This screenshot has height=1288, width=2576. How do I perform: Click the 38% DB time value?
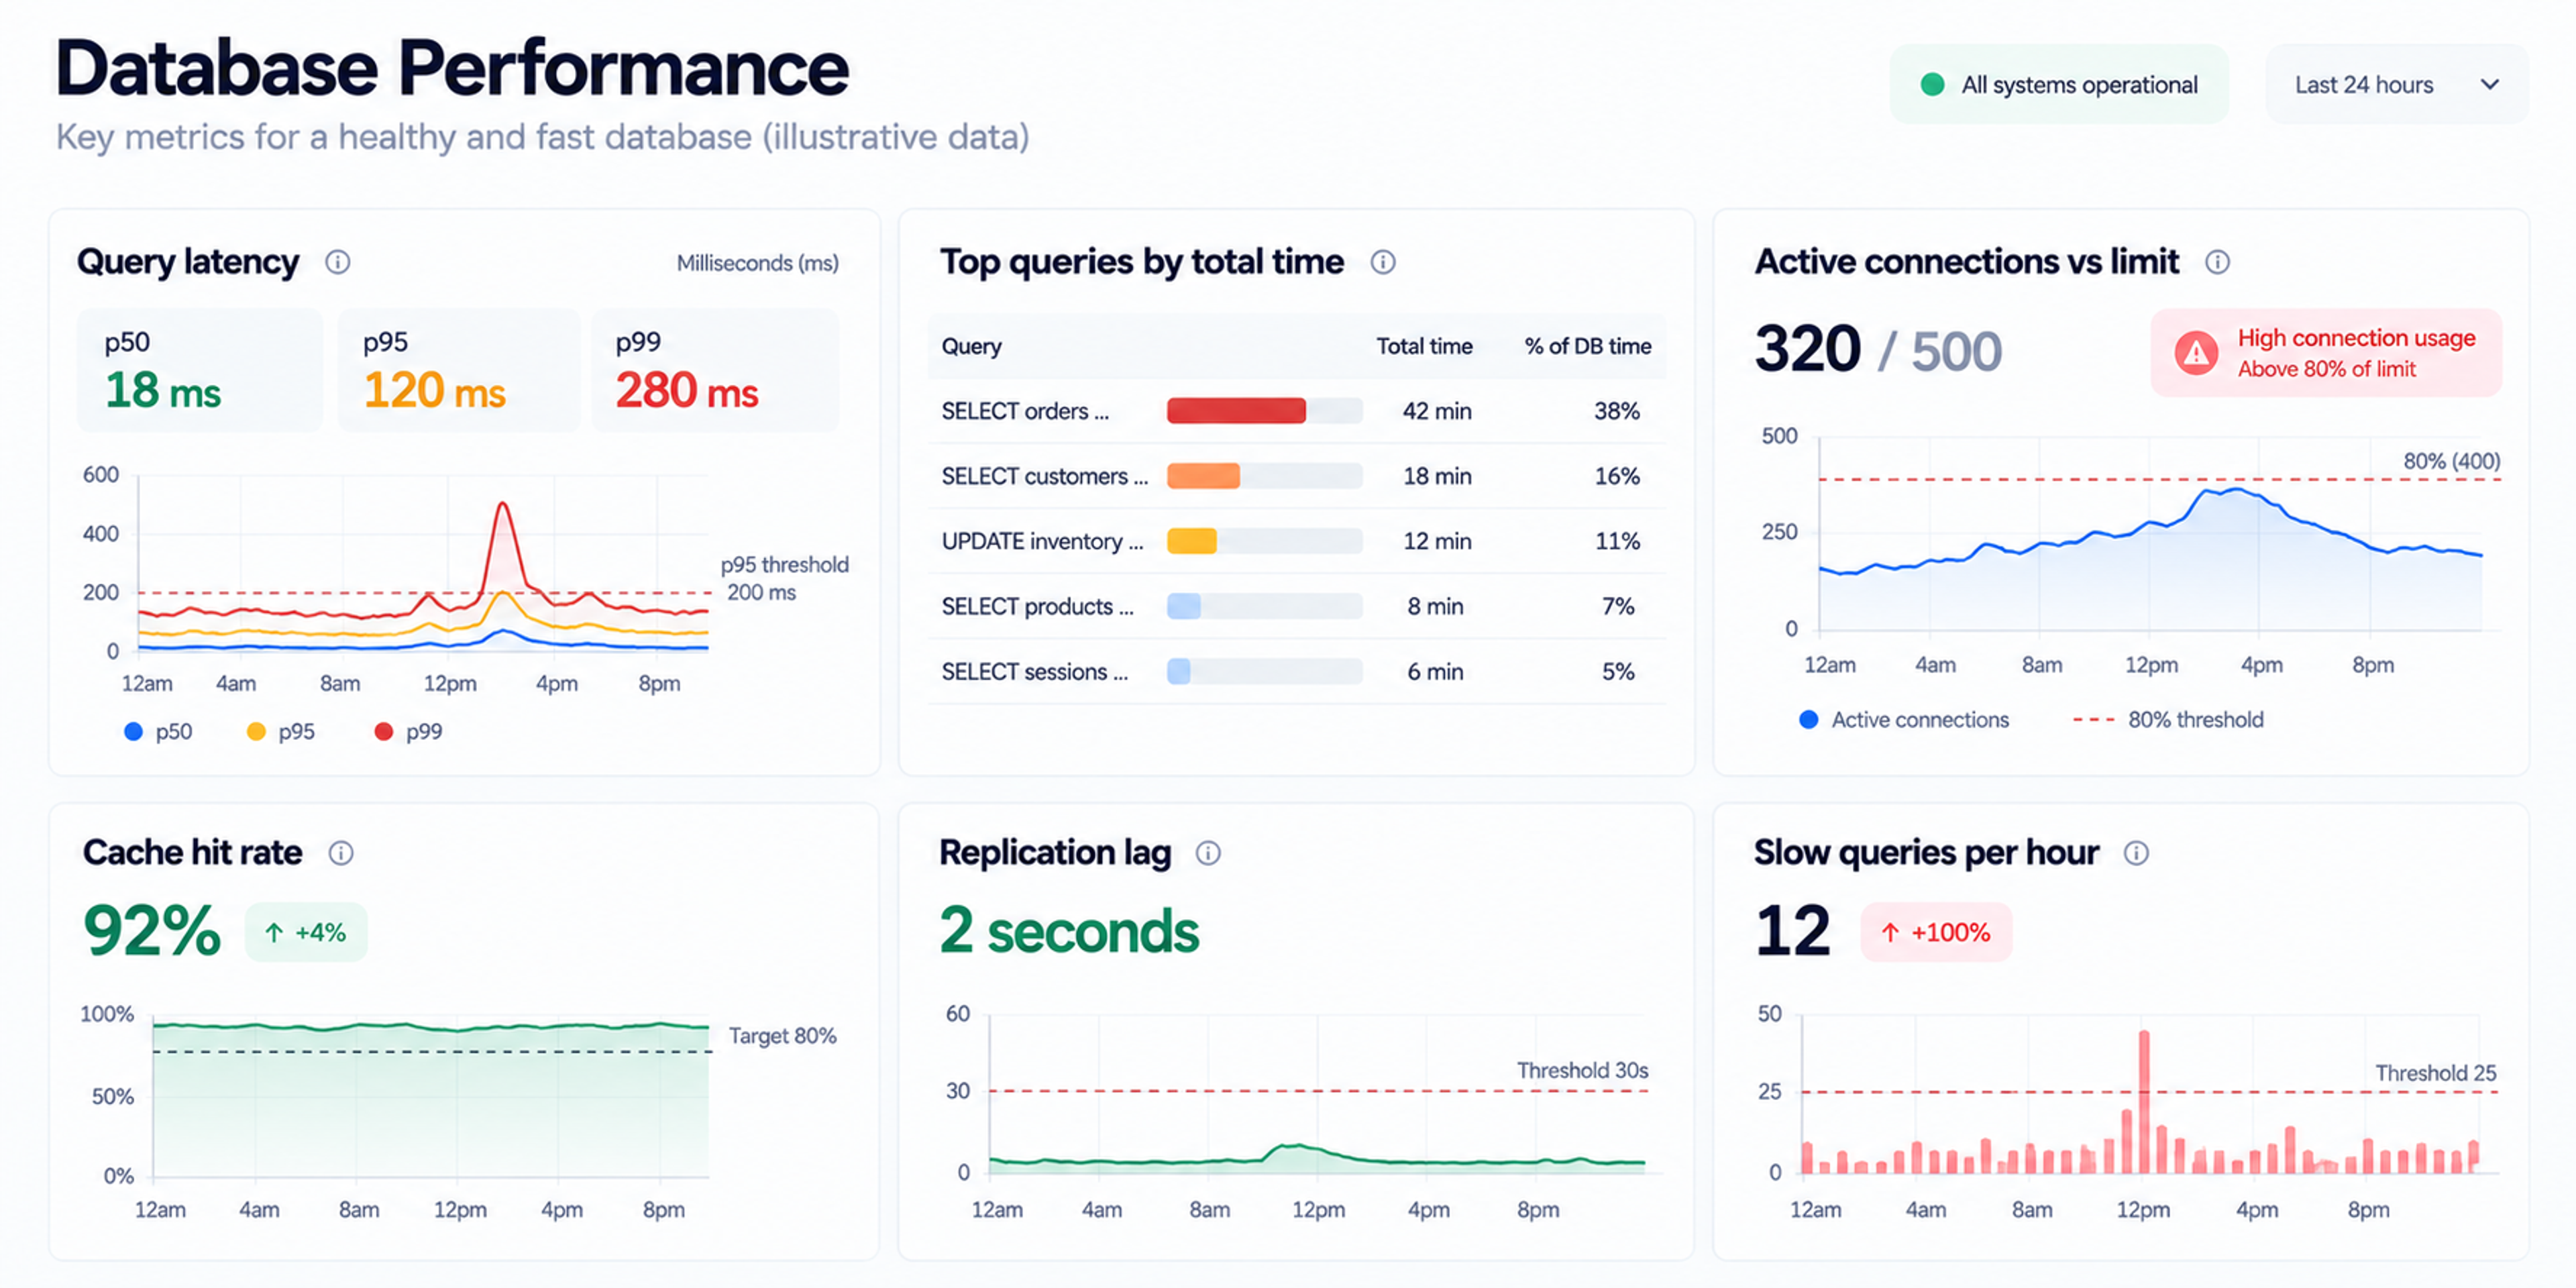1617,411
